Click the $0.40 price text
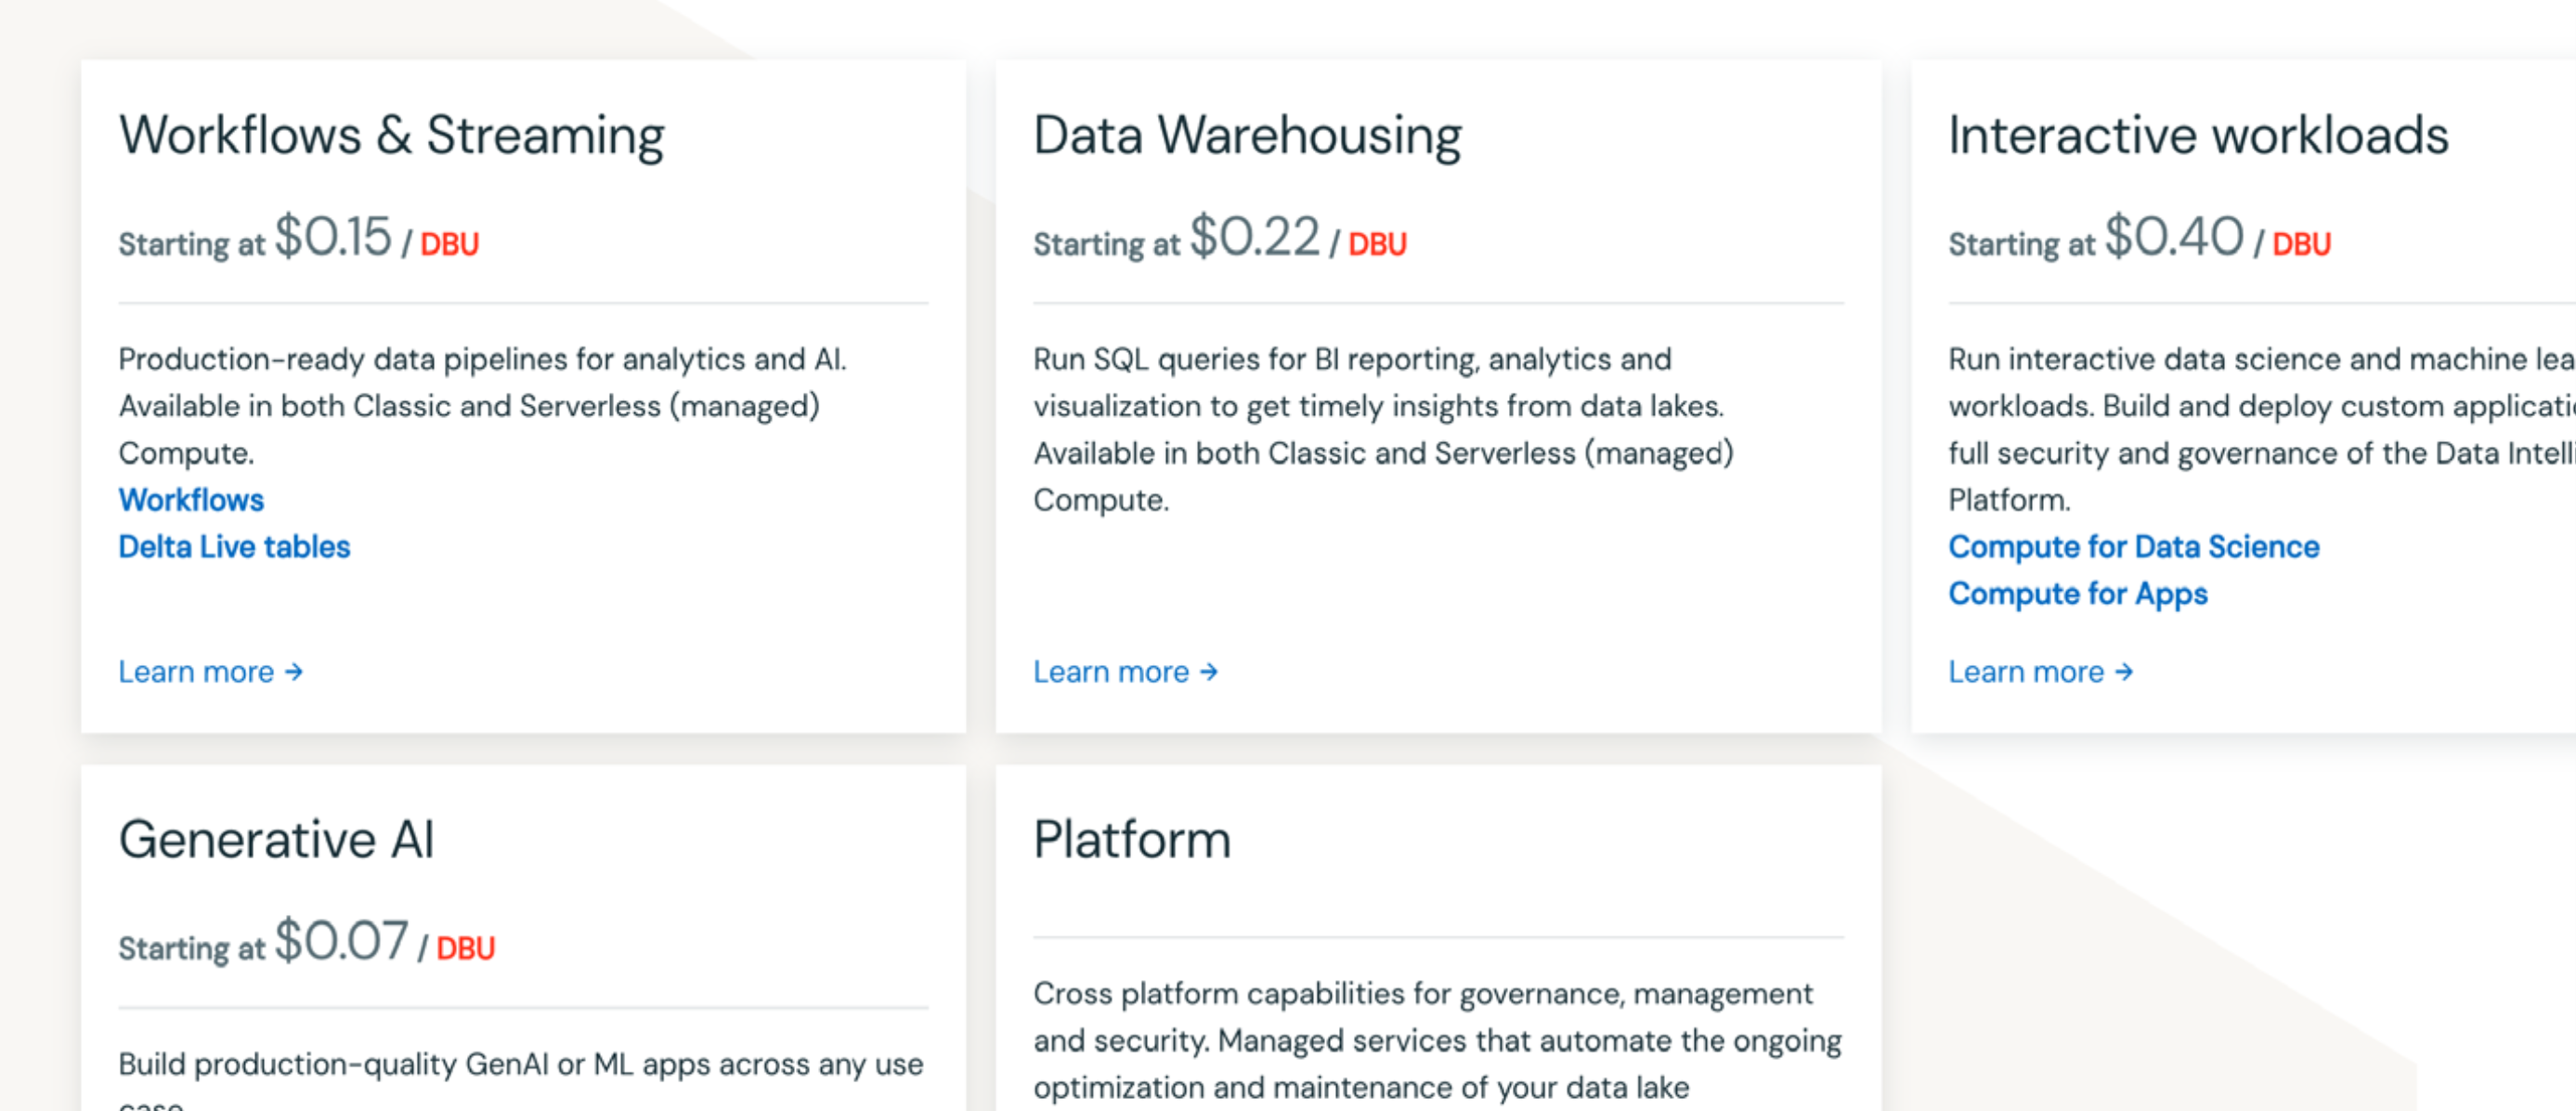This screenshot has width=2576, height=1111. click(2174, 238)
